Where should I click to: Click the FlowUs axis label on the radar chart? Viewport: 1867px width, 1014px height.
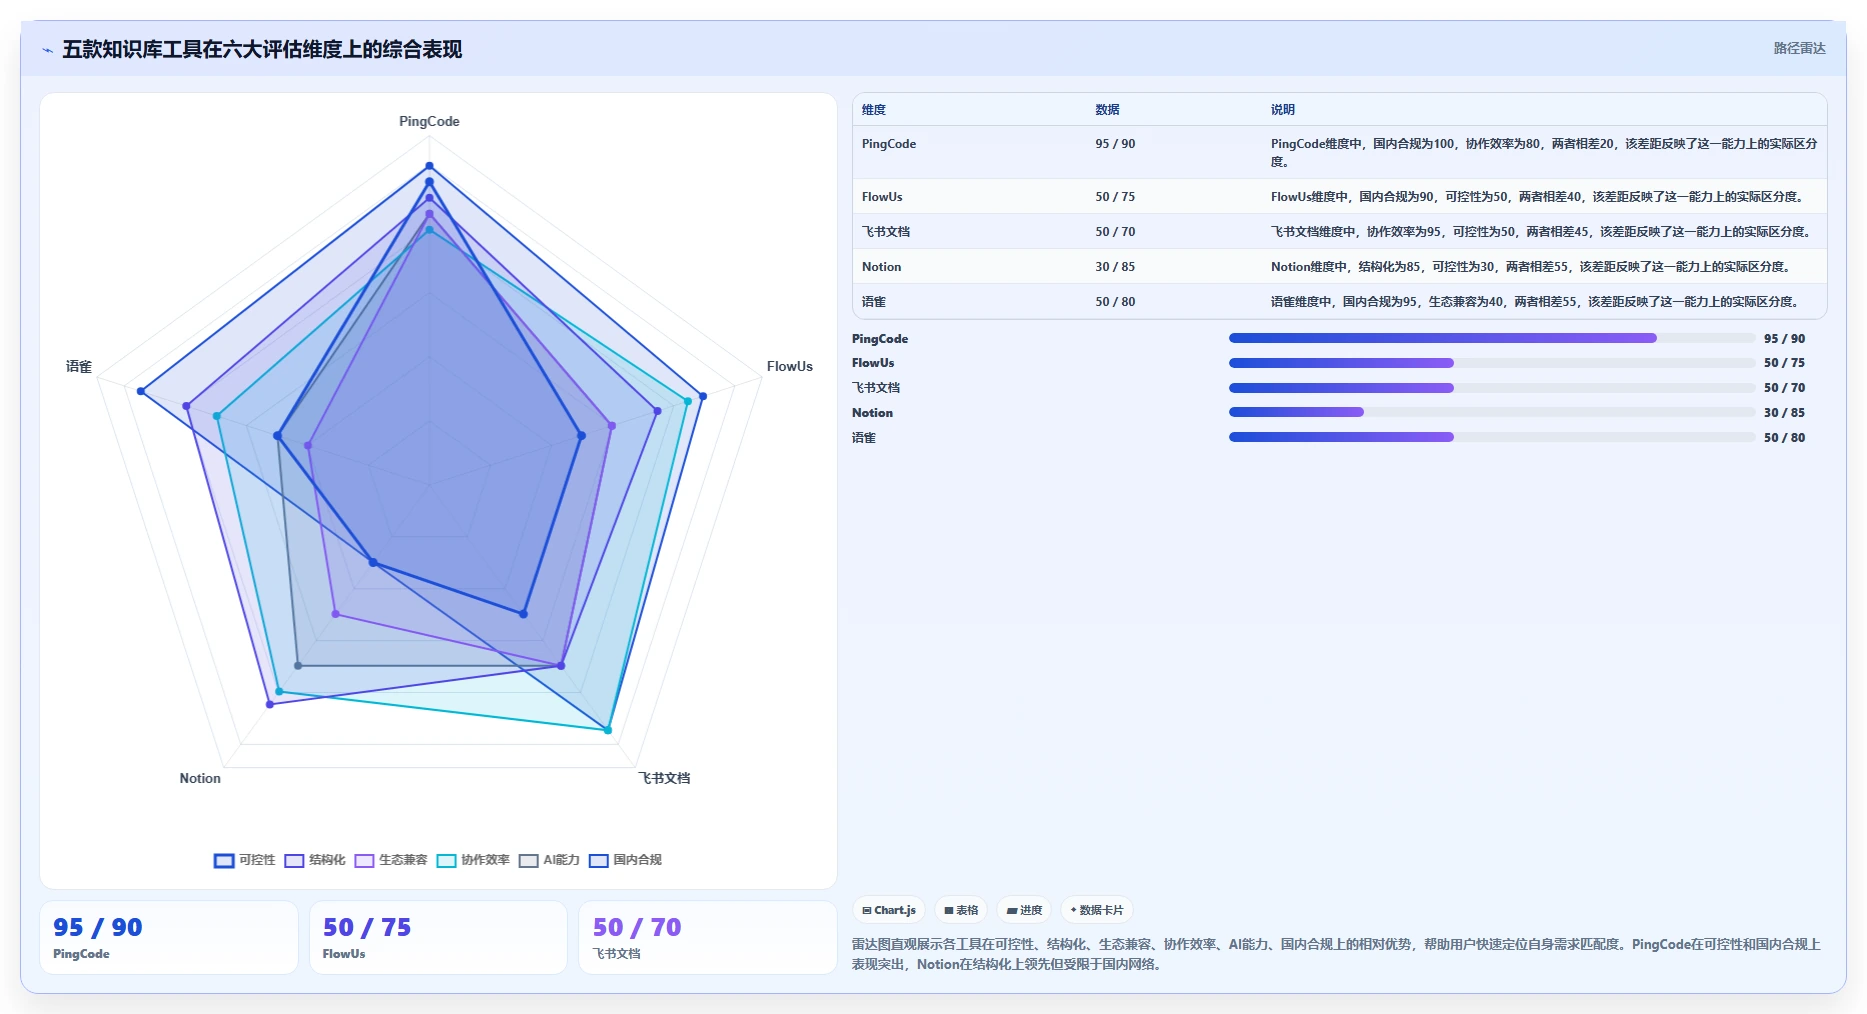[790, 366]
